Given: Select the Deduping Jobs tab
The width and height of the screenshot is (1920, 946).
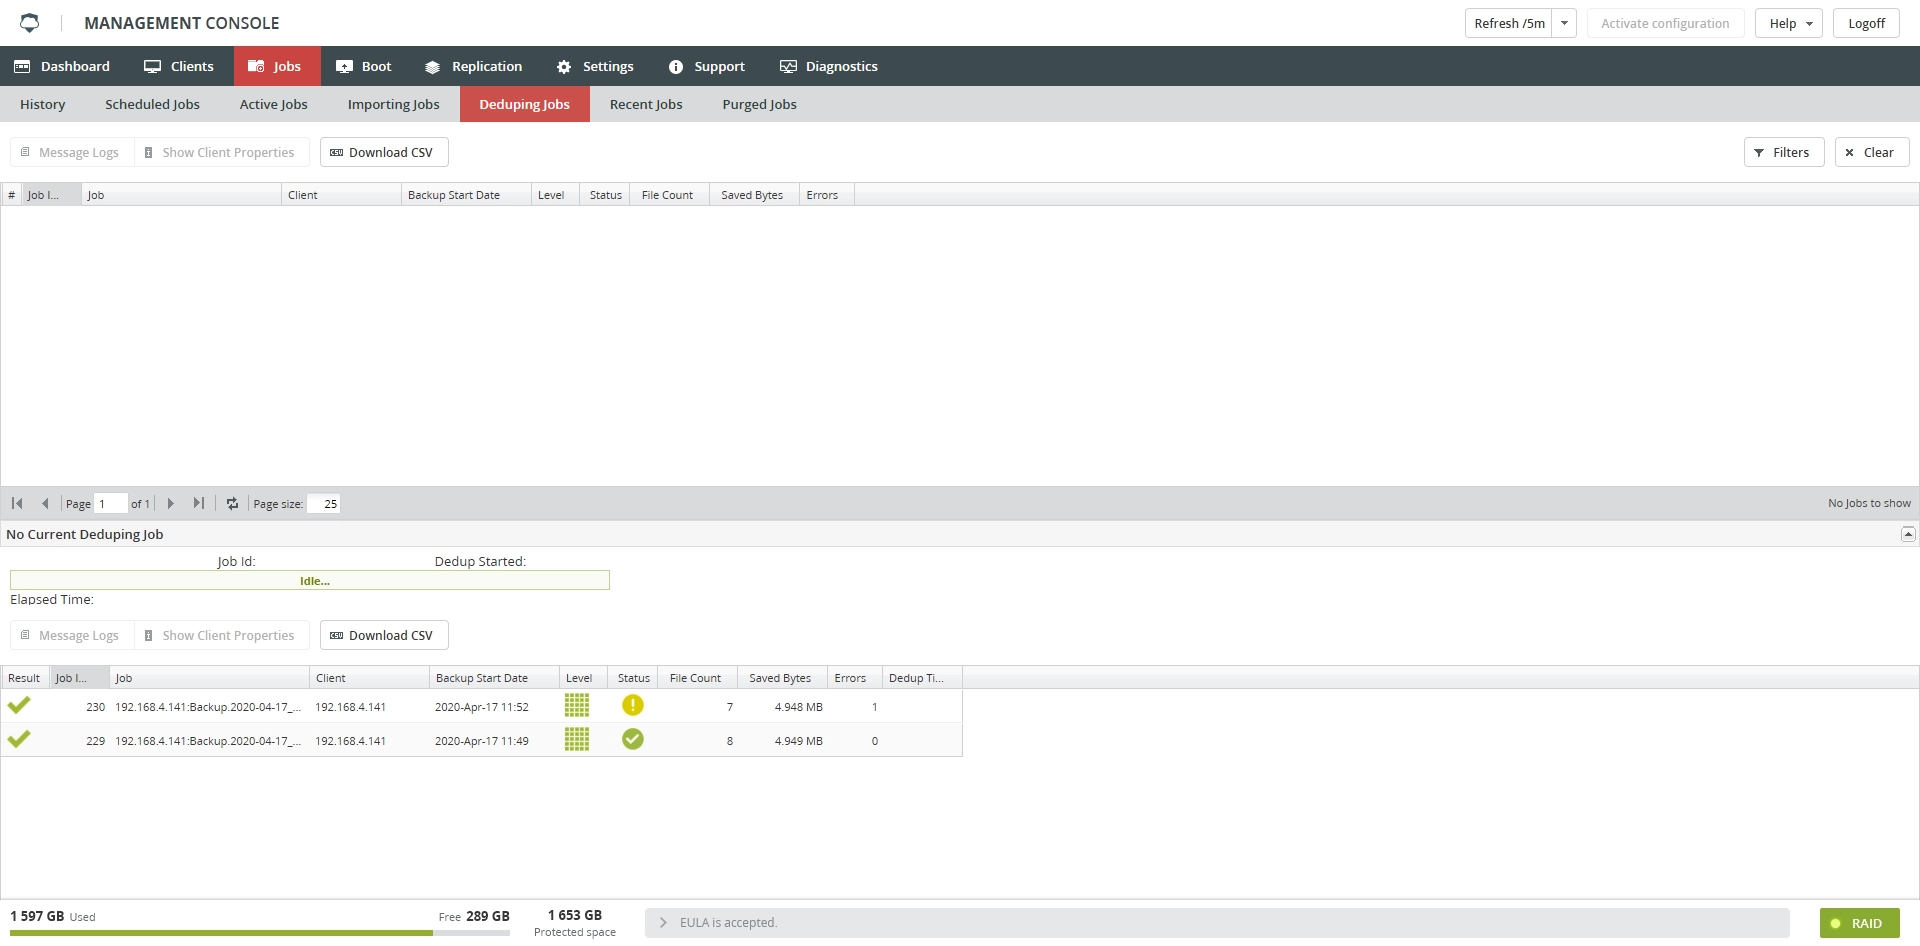Looking at the screenshot, I should tap(525, 104).
